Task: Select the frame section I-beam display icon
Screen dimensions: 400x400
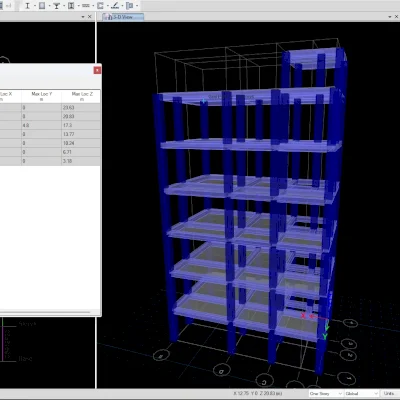Action: click(28, 5)
